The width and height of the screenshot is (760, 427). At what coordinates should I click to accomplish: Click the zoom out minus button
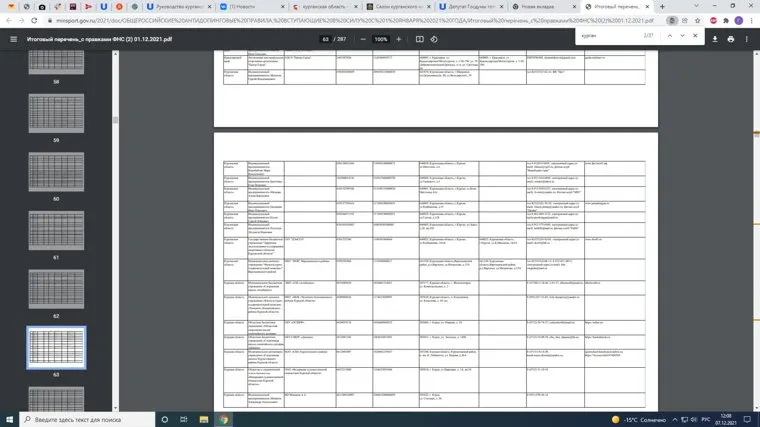tap(361, 39)
